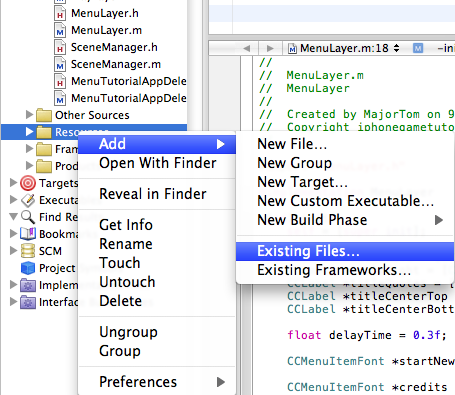Click the blue M method icon in navigation bar

[418, 48]
